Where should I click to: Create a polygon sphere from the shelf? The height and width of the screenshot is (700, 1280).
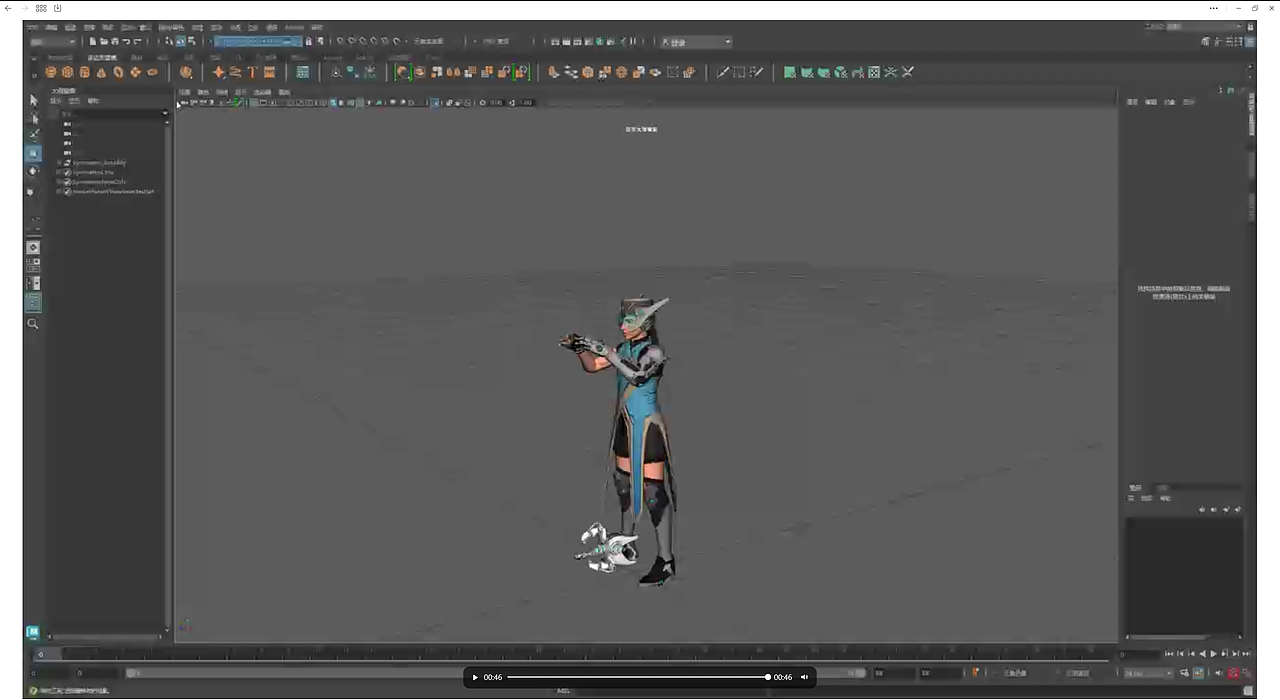50,72
